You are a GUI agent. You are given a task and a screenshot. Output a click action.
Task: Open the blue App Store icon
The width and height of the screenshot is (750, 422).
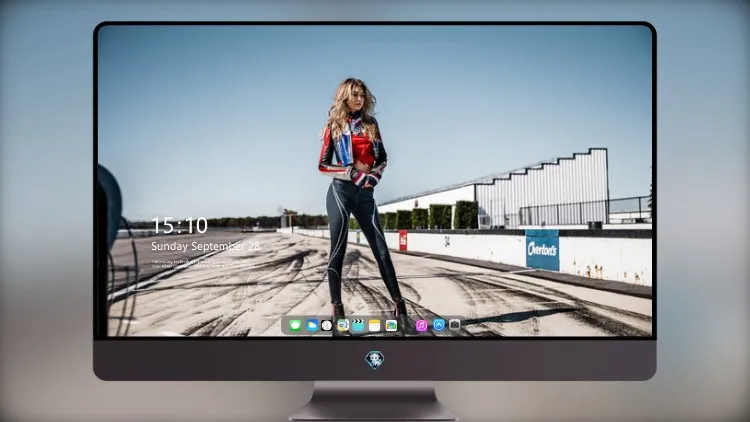pos(439,325)
